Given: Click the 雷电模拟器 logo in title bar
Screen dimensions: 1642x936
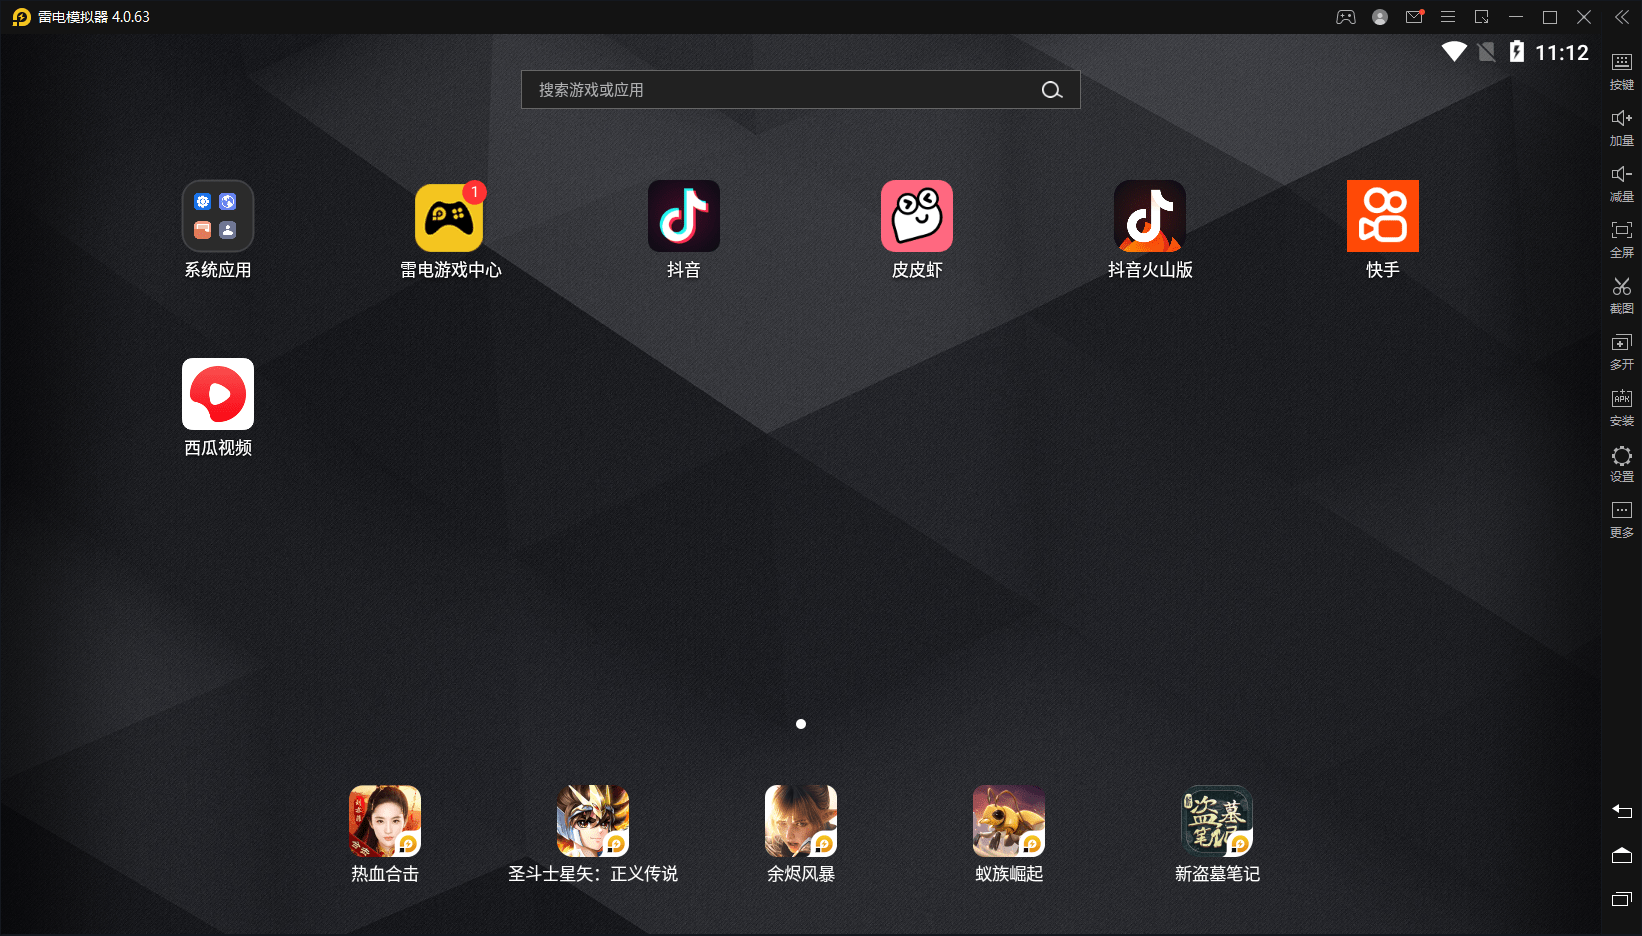Looking at the screenshot, I should 21,17.
